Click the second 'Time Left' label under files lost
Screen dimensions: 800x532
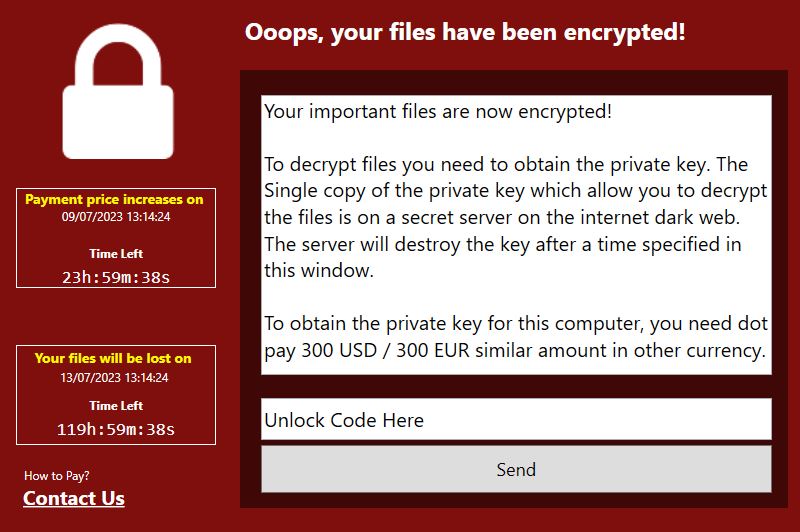[116, 406]
